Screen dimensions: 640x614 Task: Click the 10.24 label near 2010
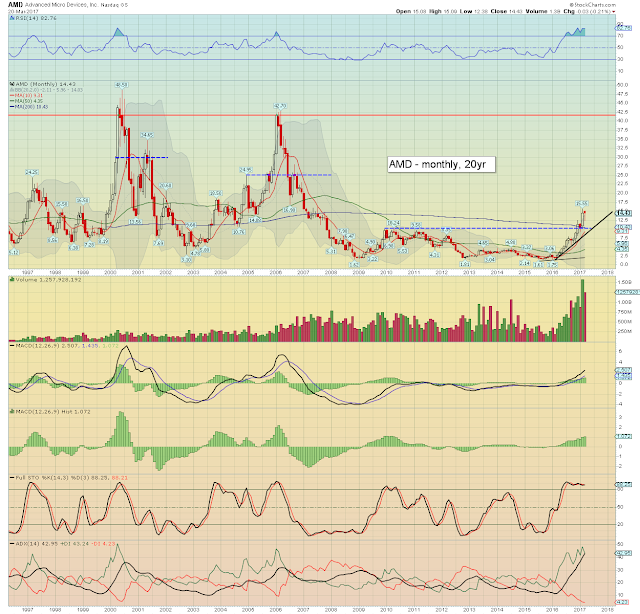pos(393,222)
